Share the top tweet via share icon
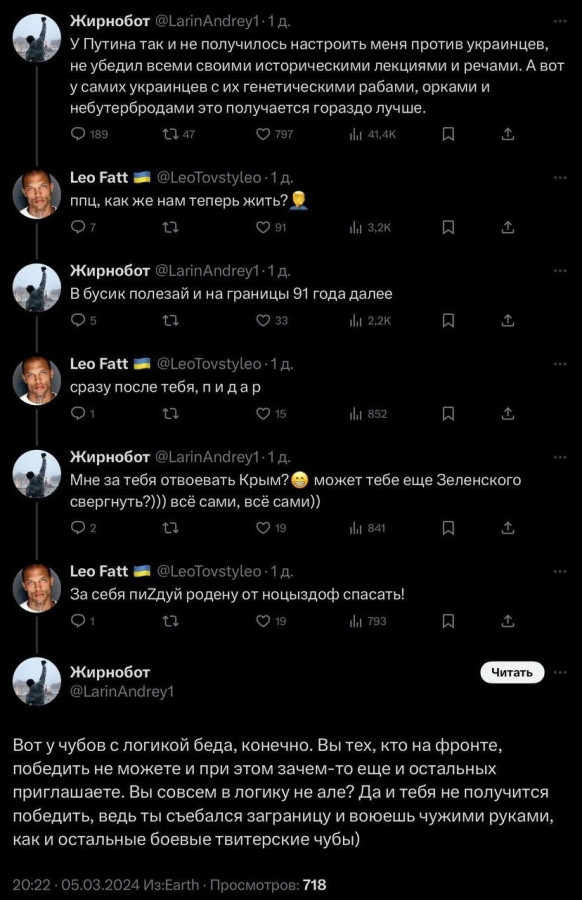Viewport: 582px width, 900px height. pyautogui.click(x=507, y=134)
